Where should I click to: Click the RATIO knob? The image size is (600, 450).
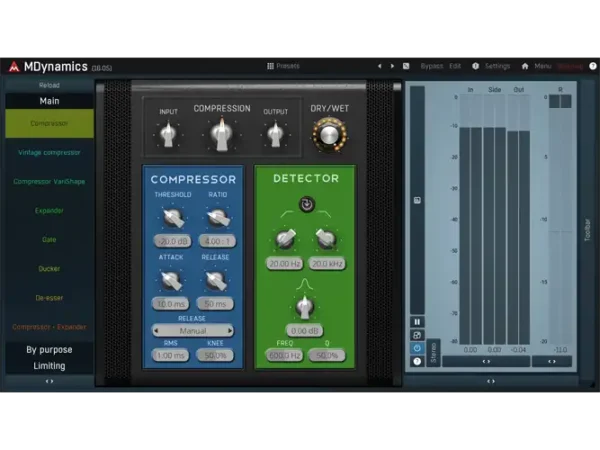[x=218, y=218]
